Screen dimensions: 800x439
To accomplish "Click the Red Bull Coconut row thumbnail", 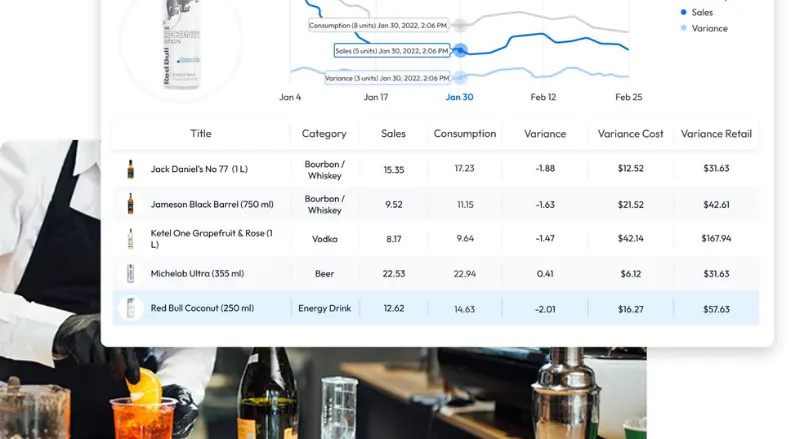I will 131,308.
